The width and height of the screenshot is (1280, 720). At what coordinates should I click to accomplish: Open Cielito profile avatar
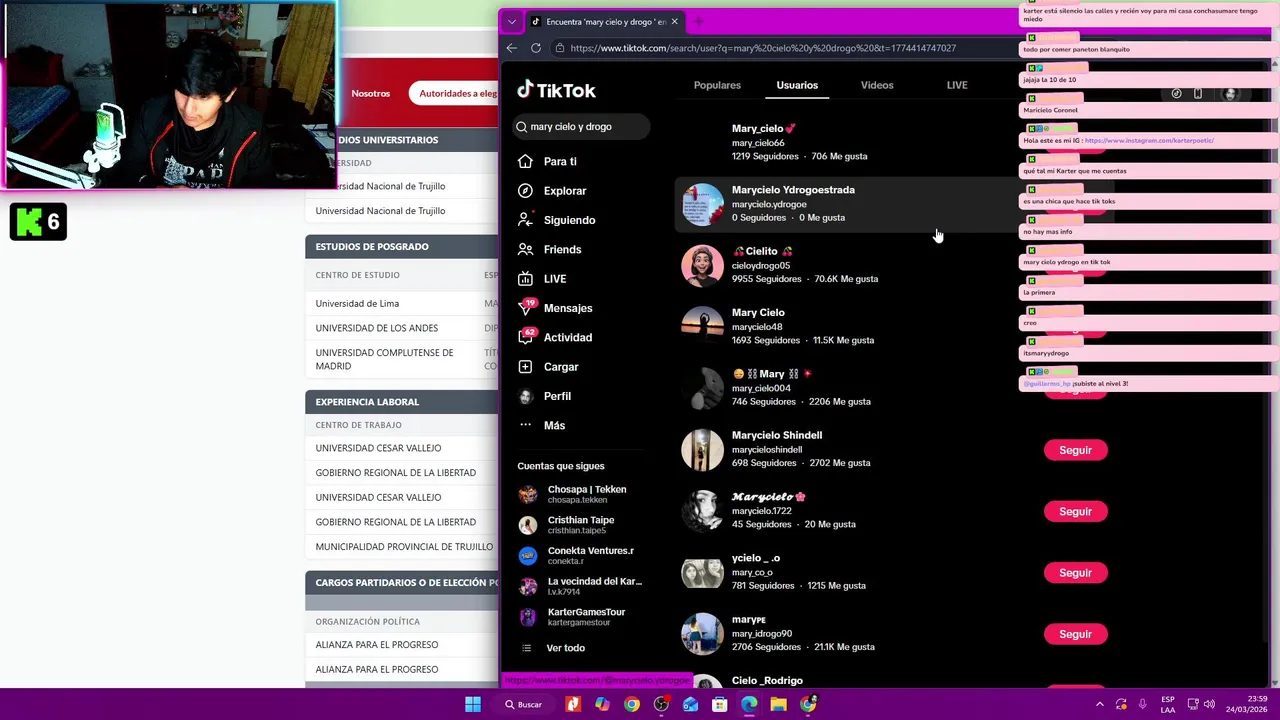pyautogui.click(x=702, y=266)
